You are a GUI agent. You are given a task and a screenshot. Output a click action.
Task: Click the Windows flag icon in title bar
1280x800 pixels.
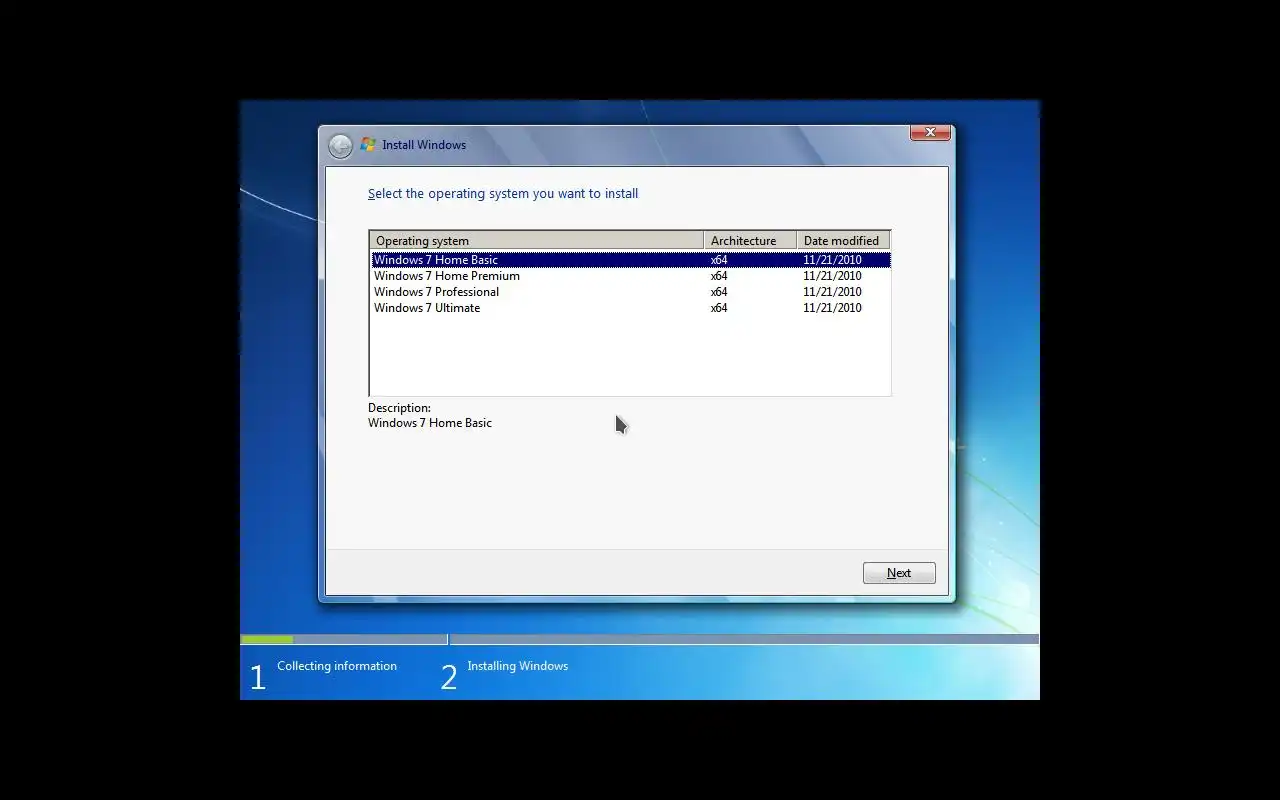[368, 145]
